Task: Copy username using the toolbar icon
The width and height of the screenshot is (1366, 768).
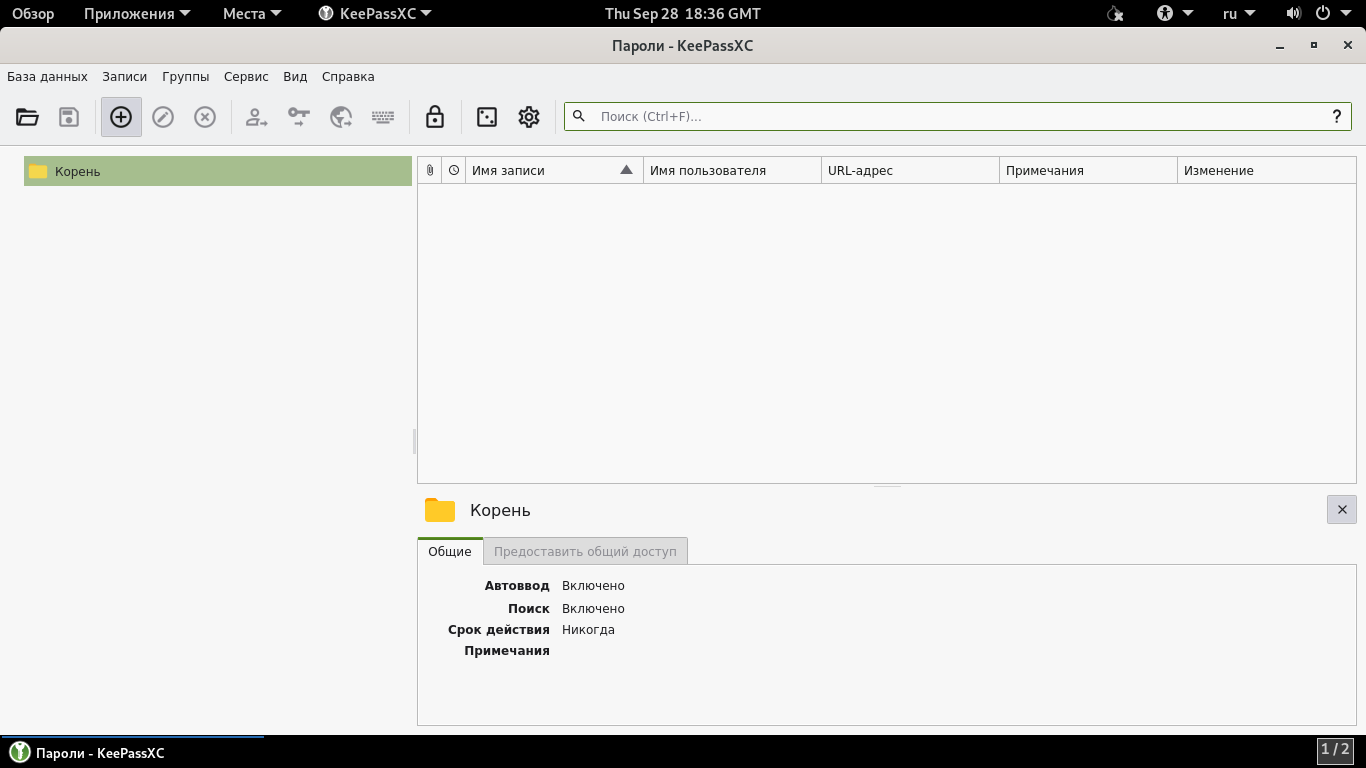Action: coord(257,117)
